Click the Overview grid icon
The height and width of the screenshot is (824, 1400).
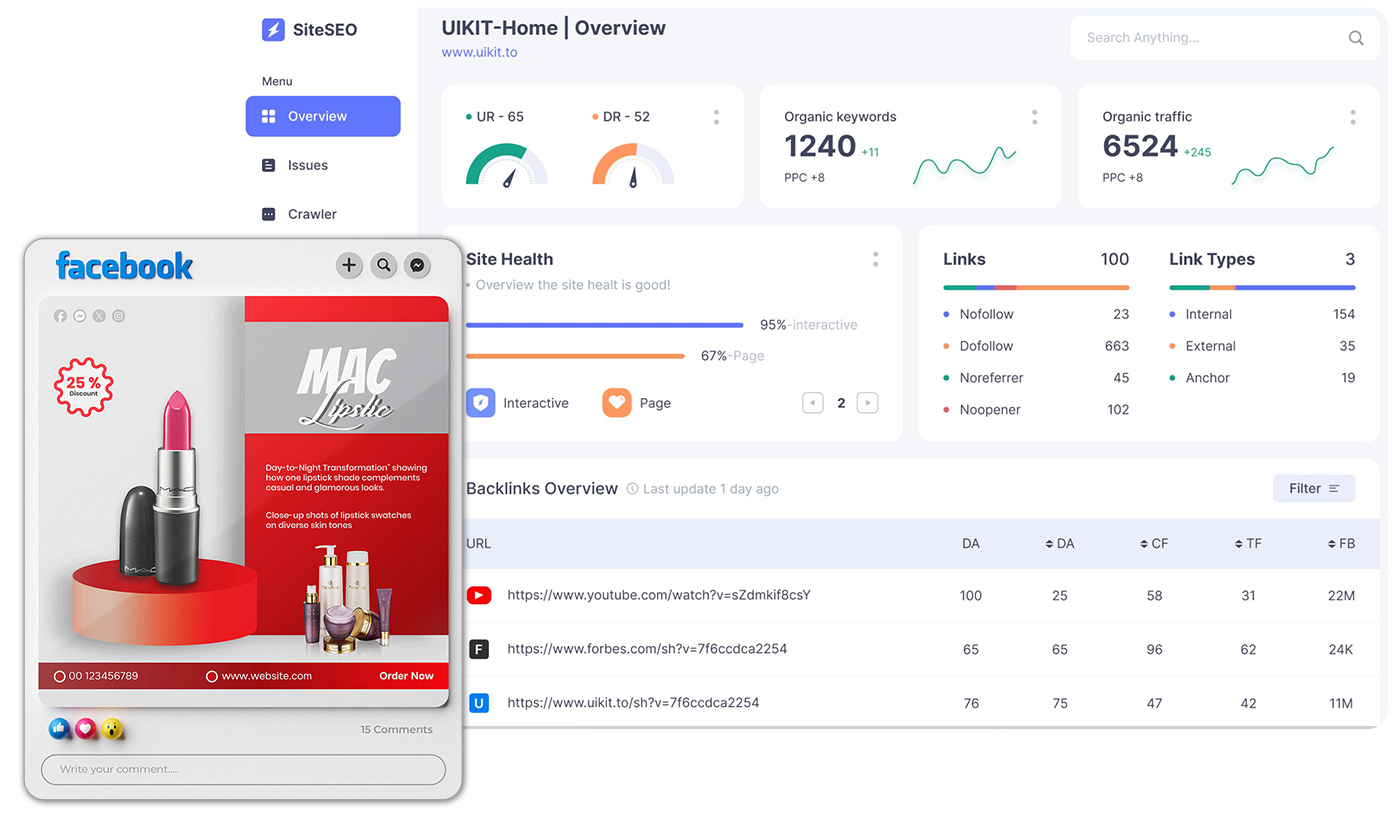pyautogui.click(x=268, y=116)
